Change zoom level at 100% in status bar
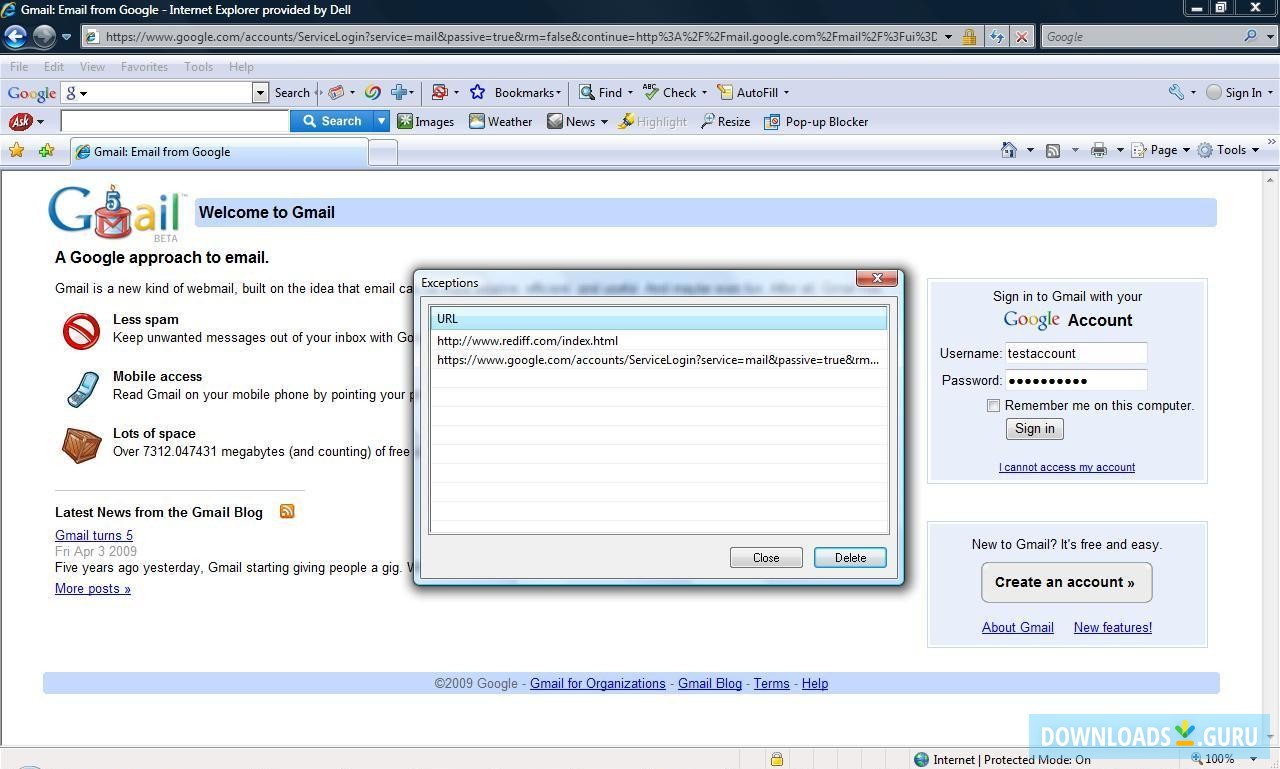1280x769 pixels. tap(1219, 759)
